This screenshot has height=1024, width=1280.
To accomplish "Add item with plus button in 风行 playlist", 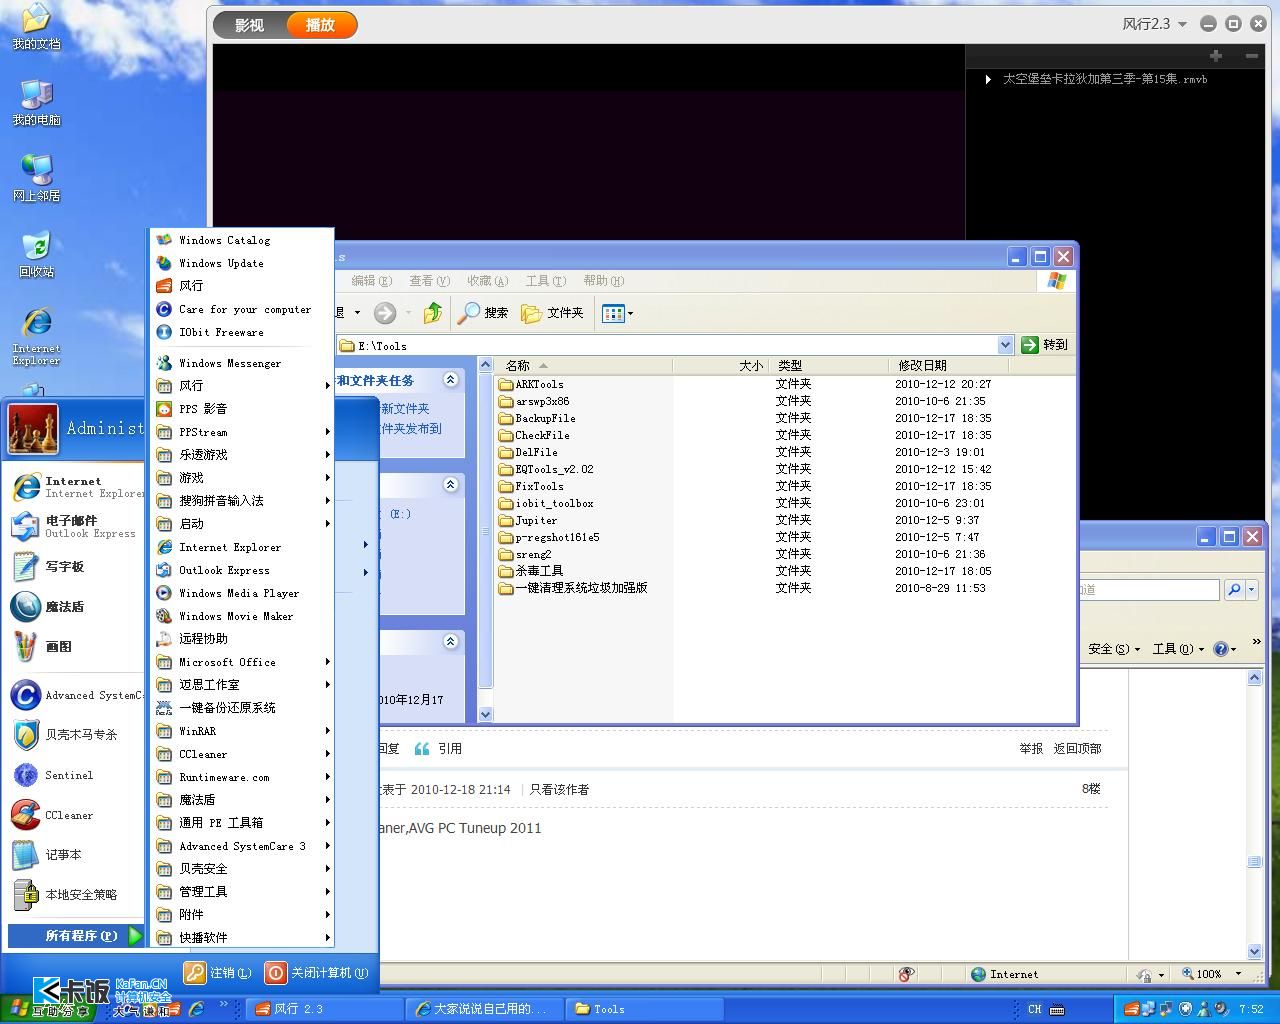I will coord(1216,56).
